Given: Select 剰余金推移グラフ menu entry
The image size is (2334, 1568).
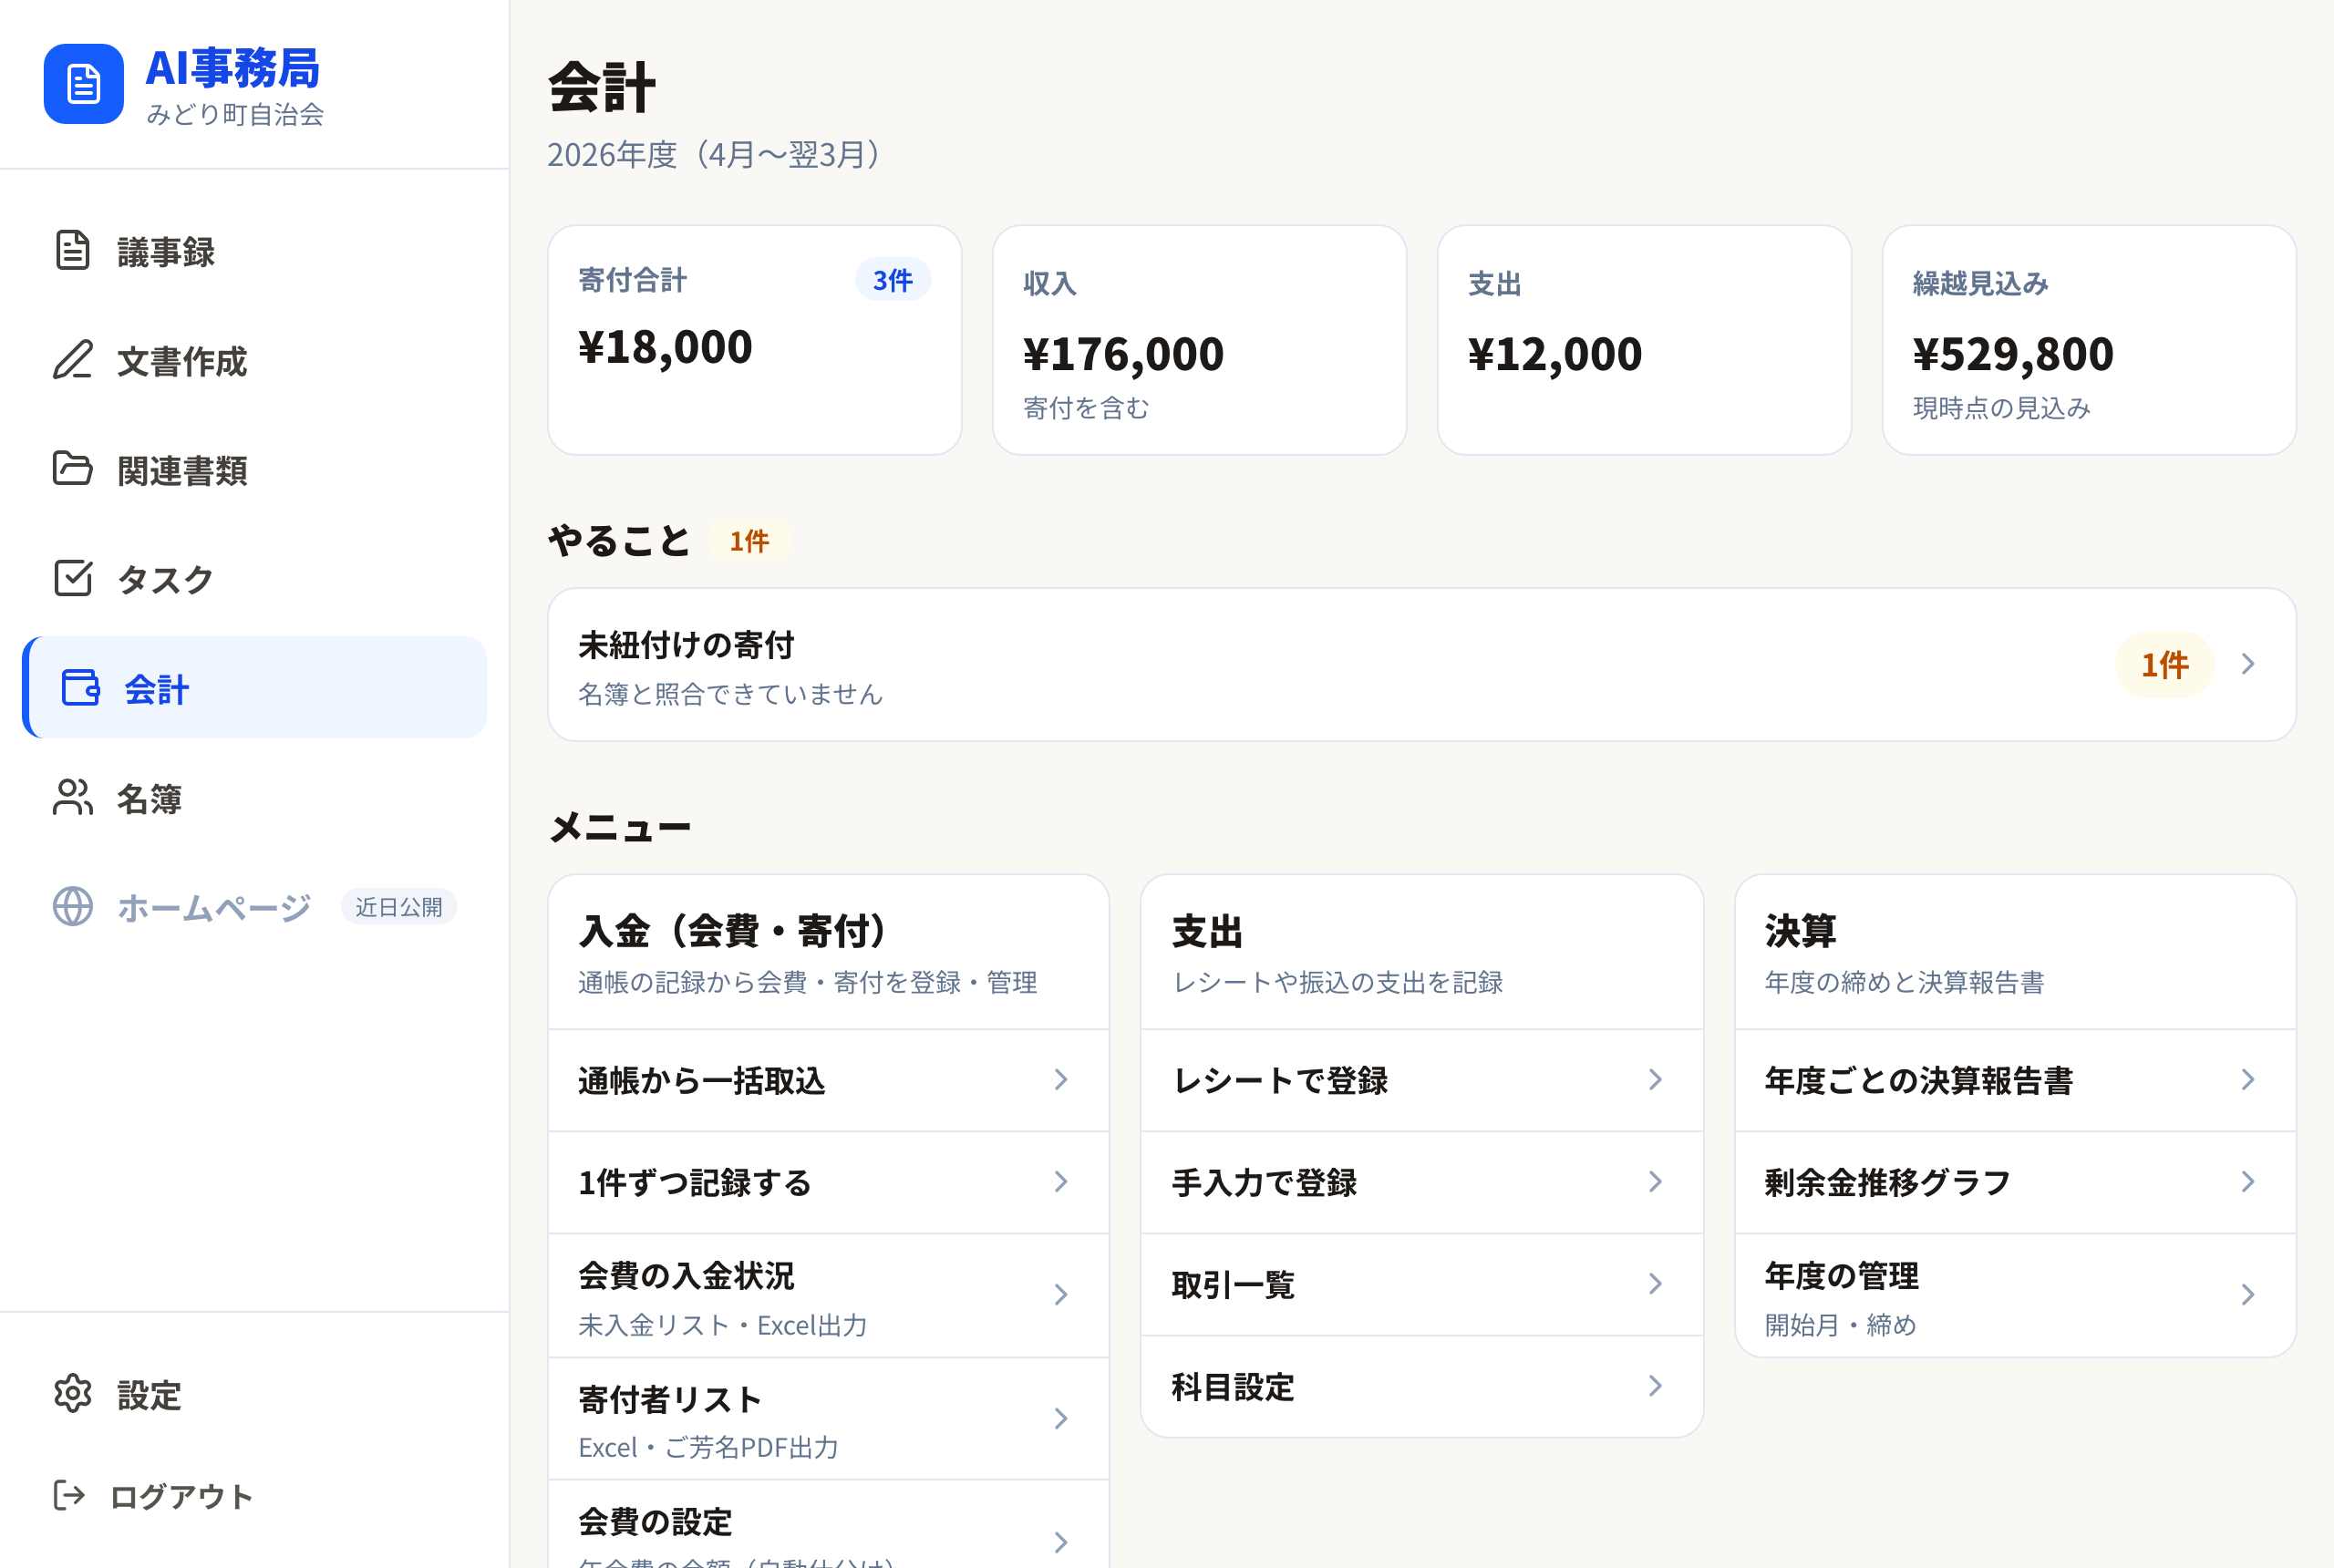Looking at the screenshot, I should pyautogui.click(x=2015, y=1182).
